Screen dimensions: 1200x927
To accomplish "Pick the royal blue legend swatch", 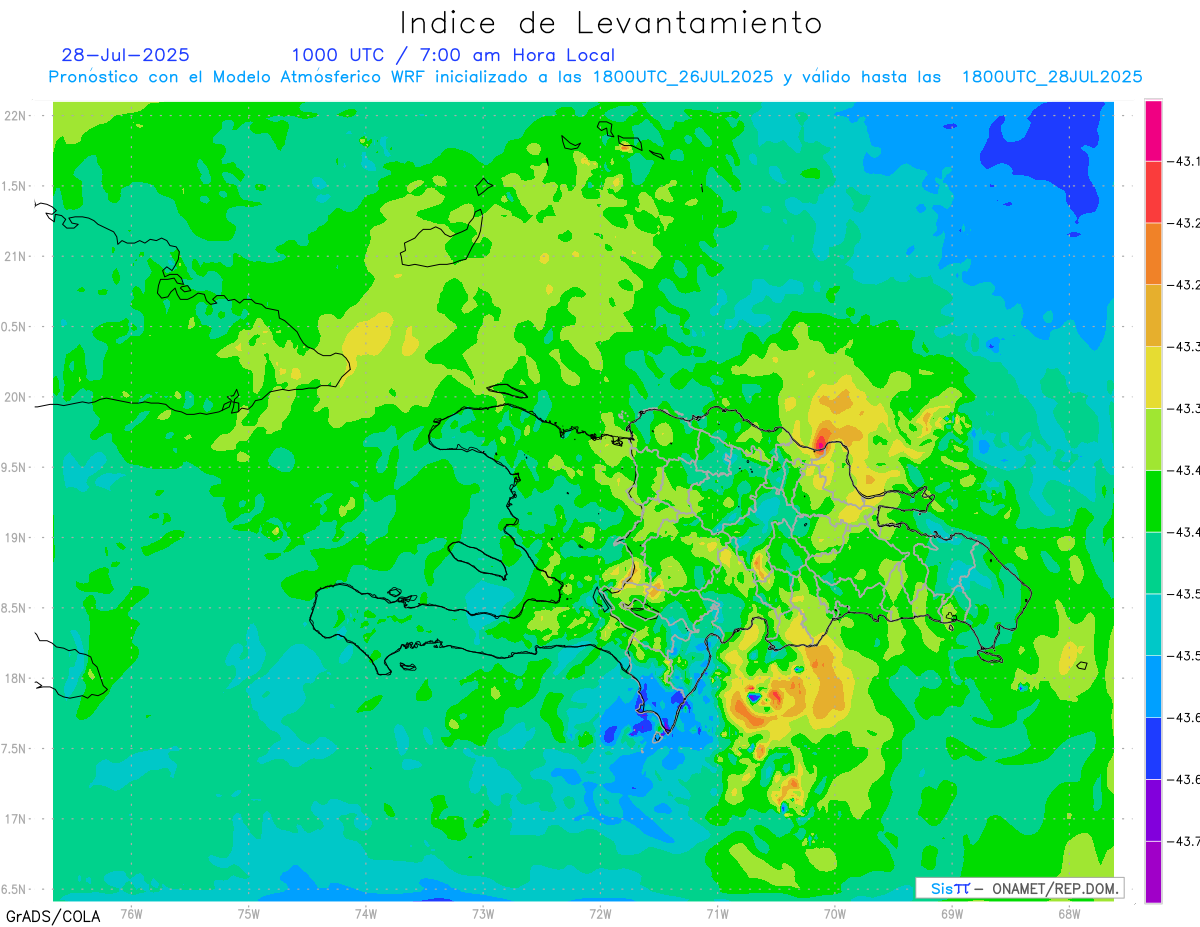I will pos(1153,748).
